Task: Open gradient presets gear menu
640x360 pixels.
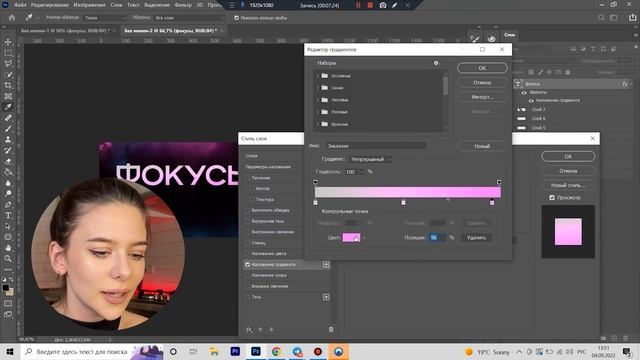Action: [436, 63]
